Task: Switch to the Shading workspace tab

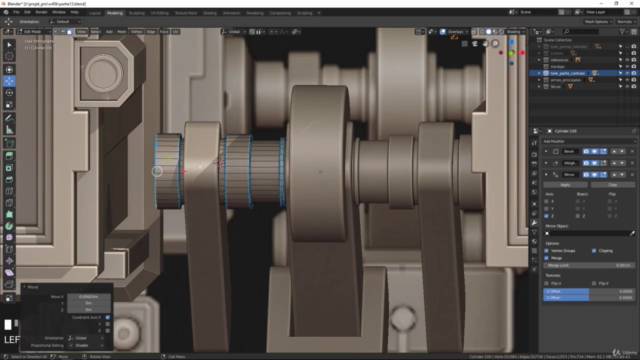Action: (210, 13)
